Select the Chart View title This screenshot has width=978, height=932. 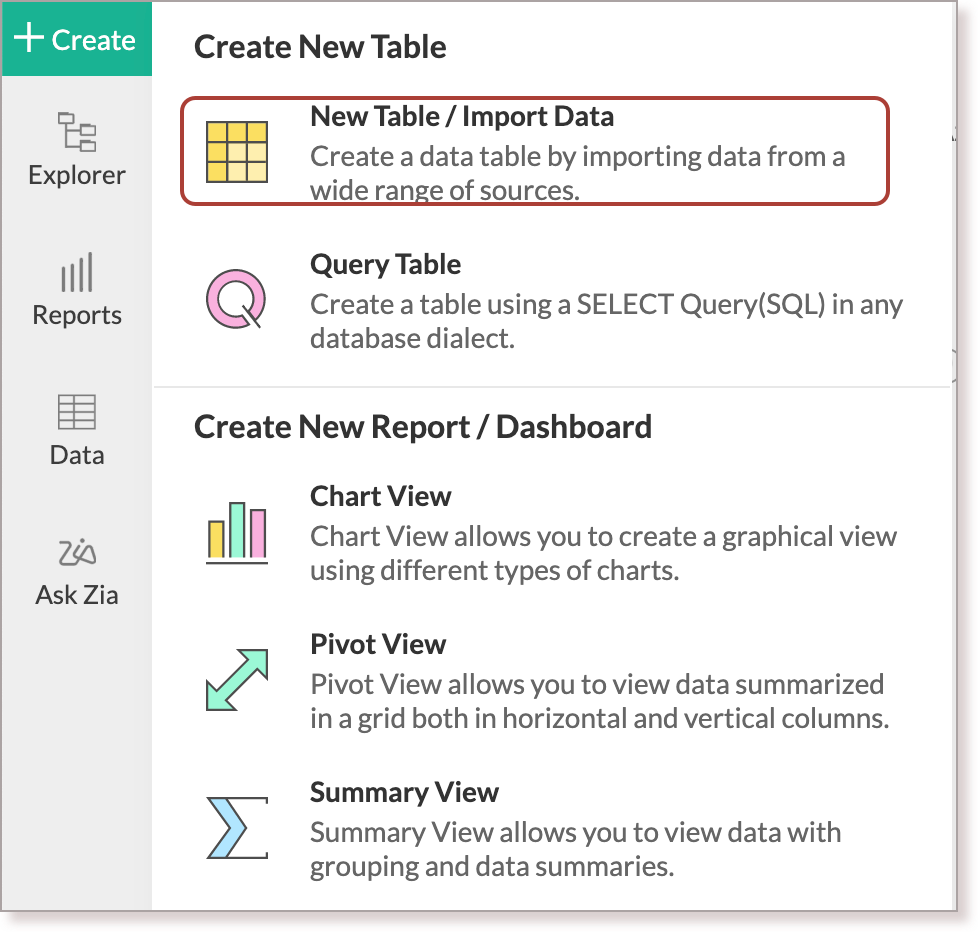pos(380,497)
